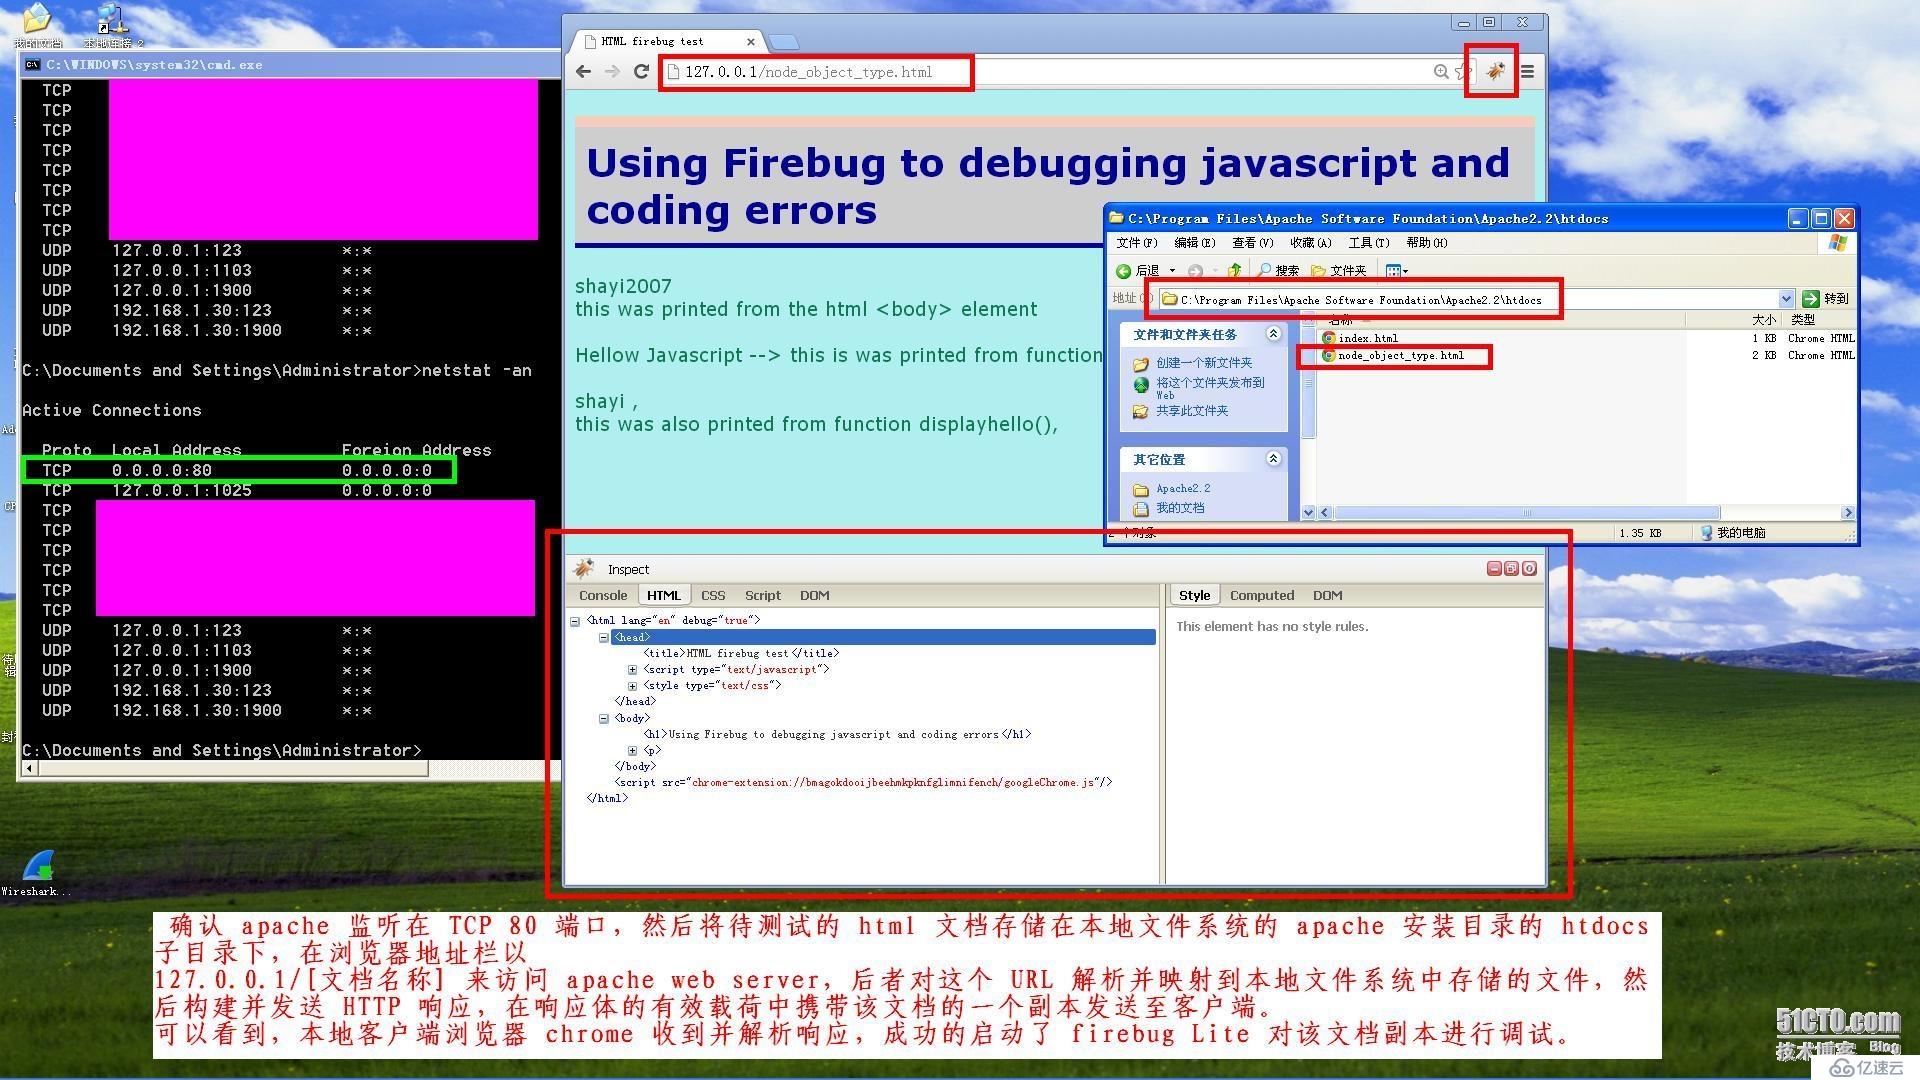Image resolution: width=1920 pixels, height=1080 pixels.
Task: Minimize the Firebug Lite panel
Action: (1494, 568)
